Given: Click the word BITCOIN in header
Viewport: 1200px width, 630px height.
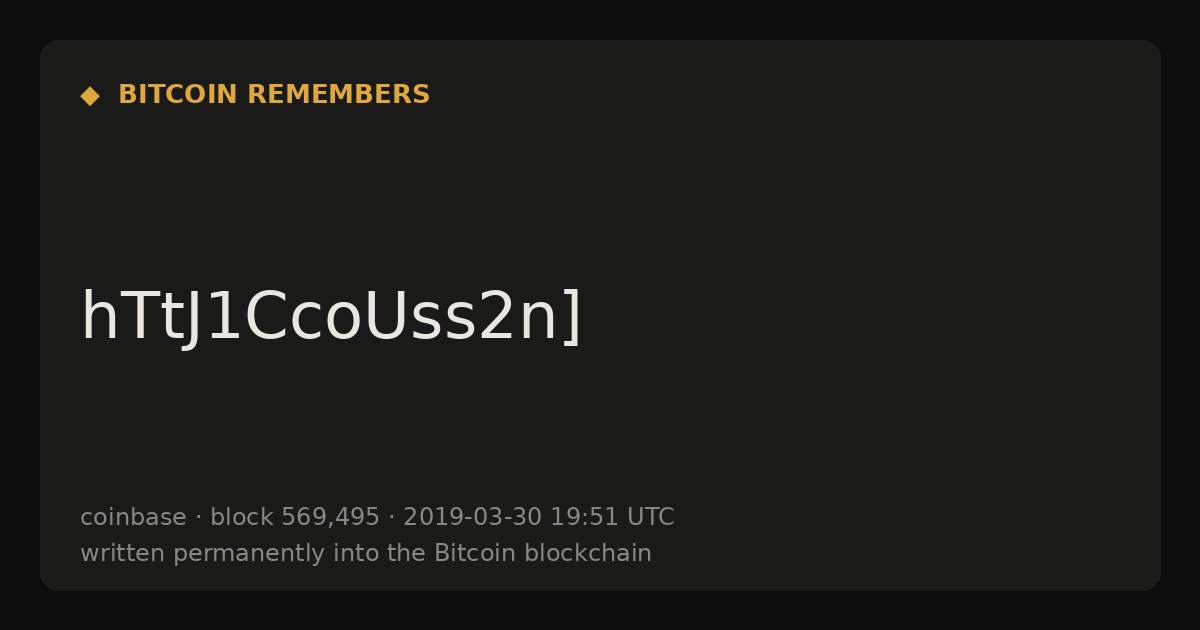Looking at the screenshot, I should [178, 95].
